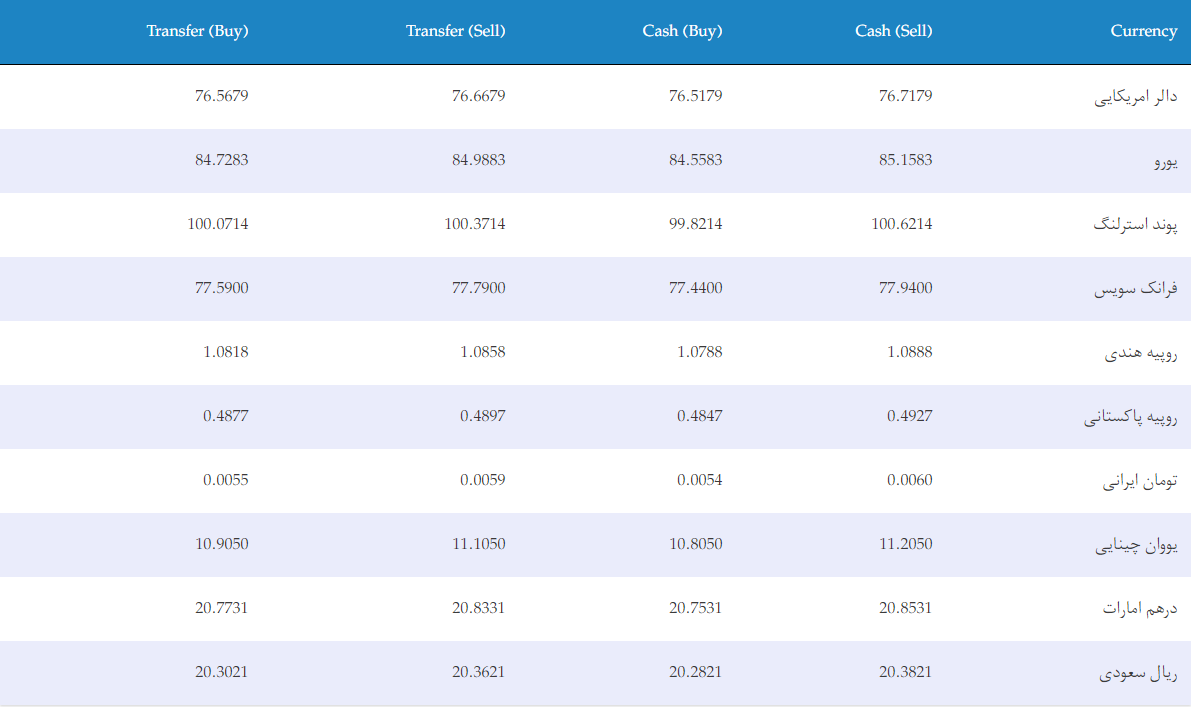Click the Transfer (Buy) column header
1191x707 pixels.
click(x=197, y=31)
